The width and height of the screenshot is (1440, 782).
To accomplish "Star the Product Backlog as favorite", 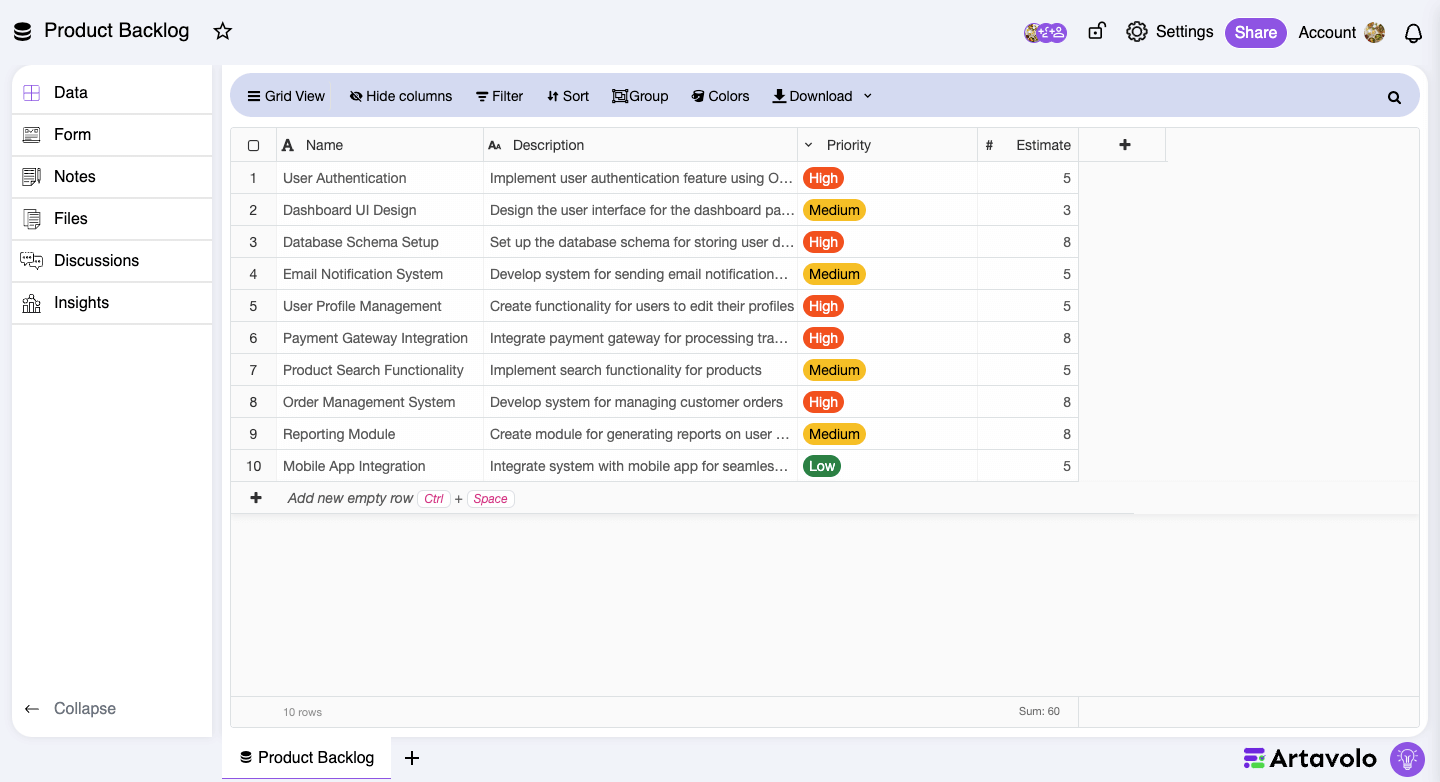I will click(223, 31).
